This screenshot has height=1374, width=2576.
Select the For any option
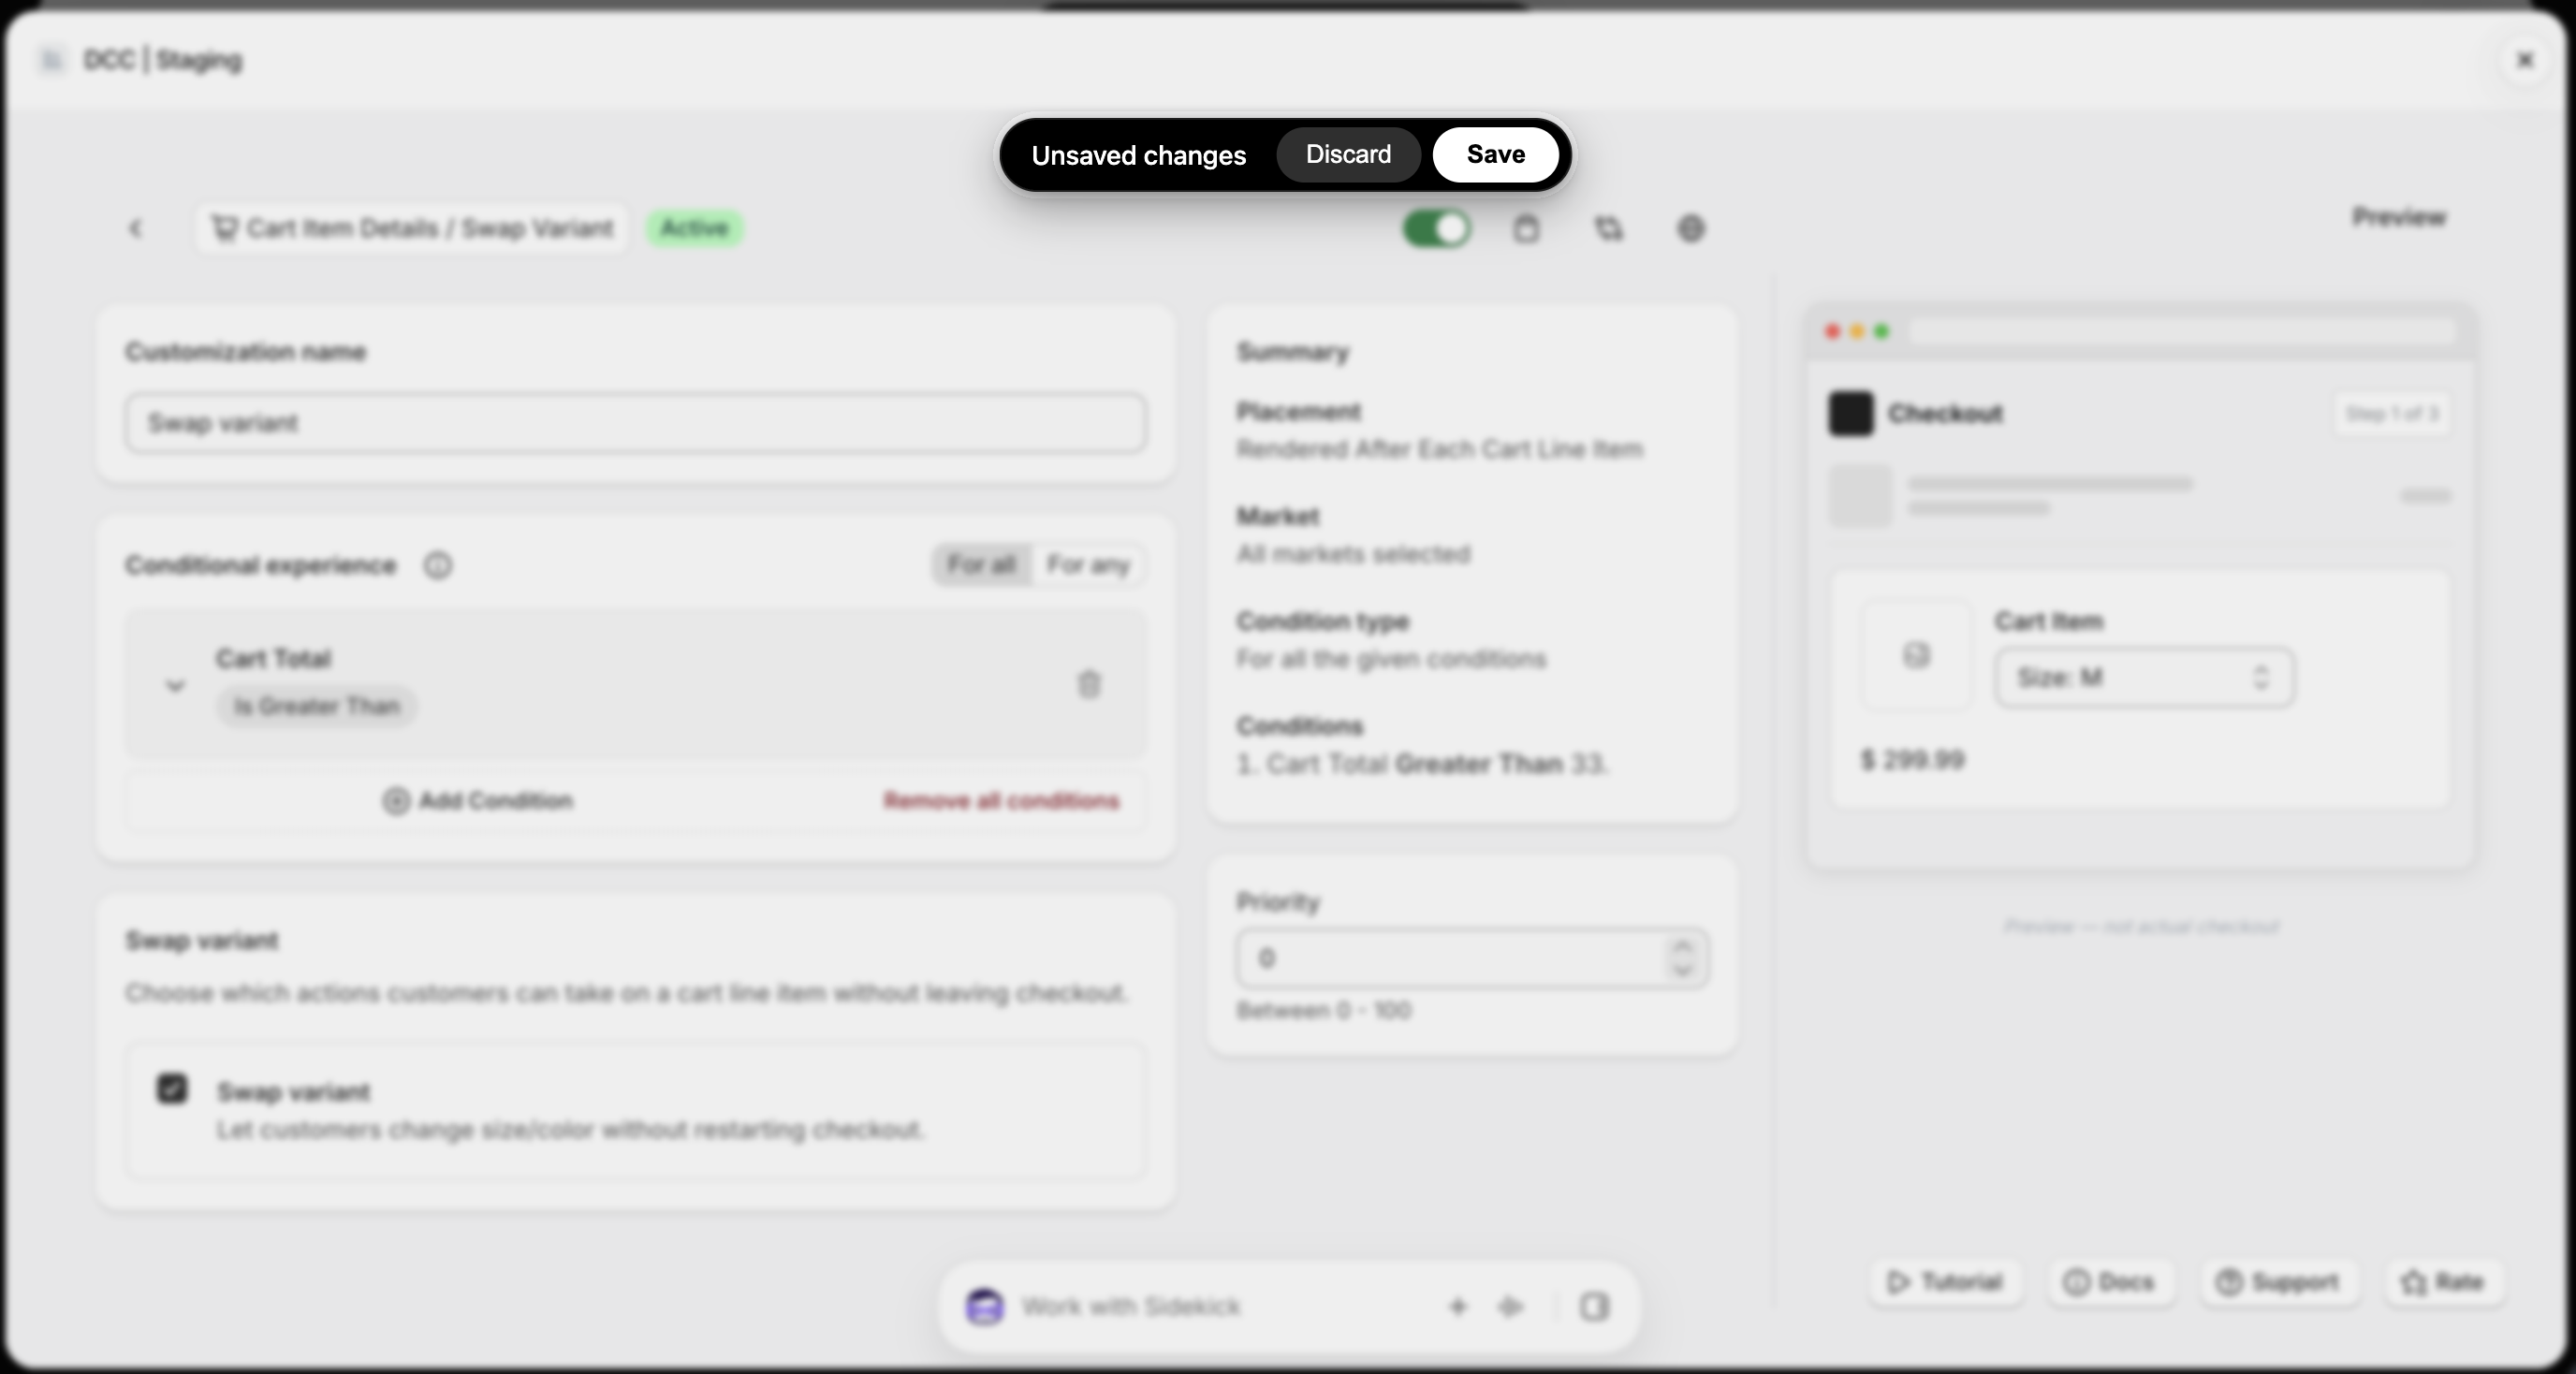pos(1088,565)
